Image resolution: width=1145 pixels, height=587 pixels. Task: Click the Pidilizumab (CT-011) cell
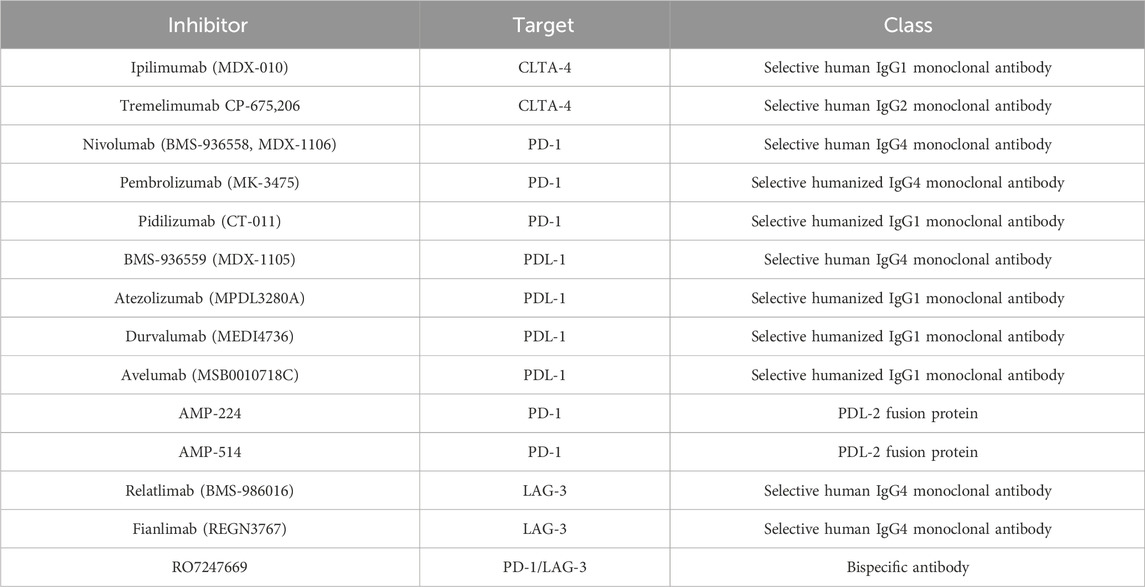[x=209, y=222]
